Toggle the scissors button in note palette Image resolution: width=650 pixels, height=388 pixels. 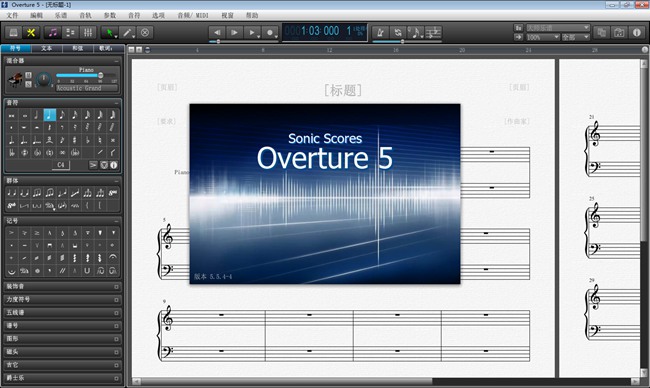coord(93,165)
